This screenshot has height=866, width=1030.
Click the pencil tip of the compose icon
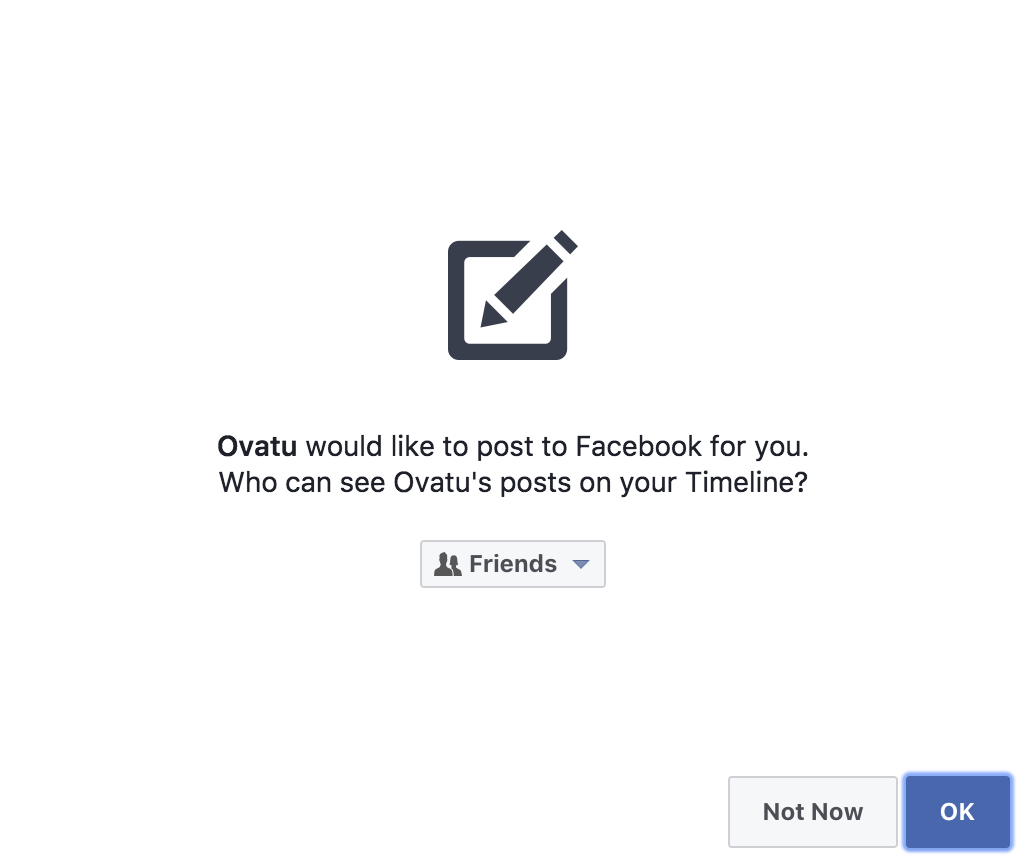(492, 315)
